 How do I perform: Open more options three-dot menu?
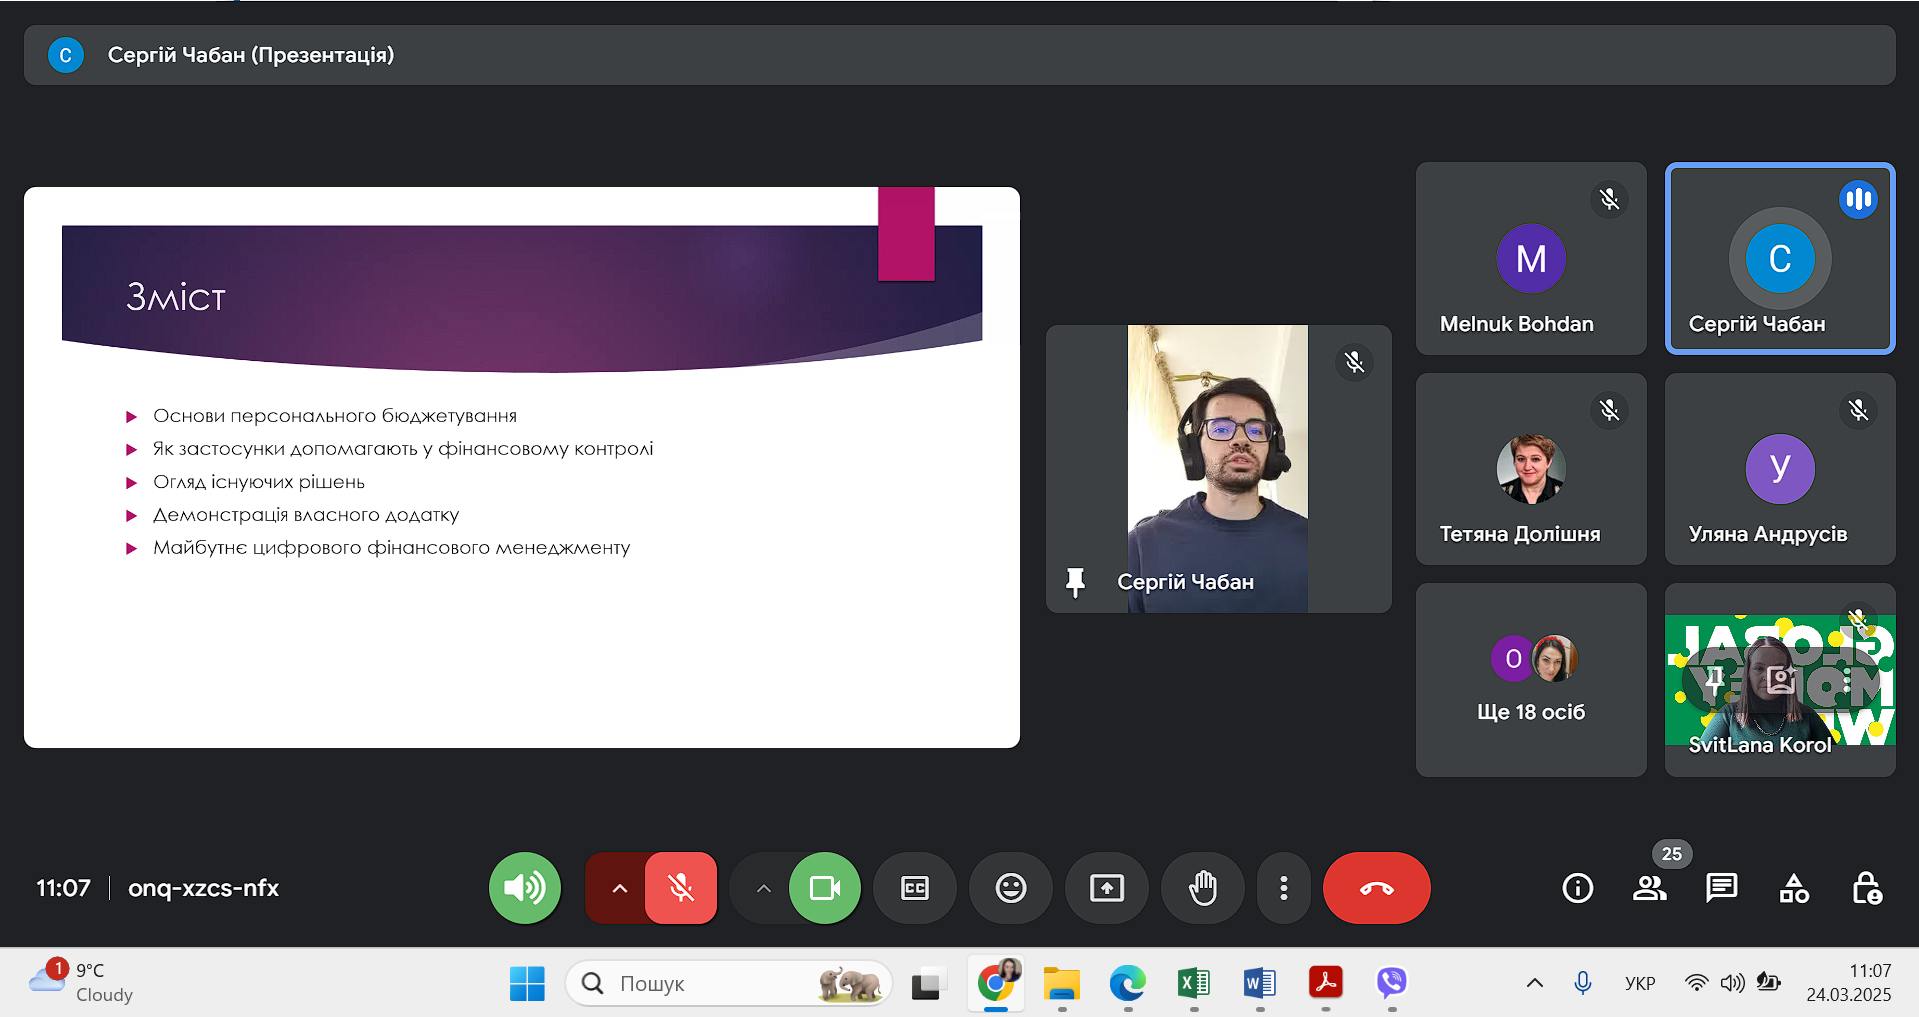[1283, 888]
